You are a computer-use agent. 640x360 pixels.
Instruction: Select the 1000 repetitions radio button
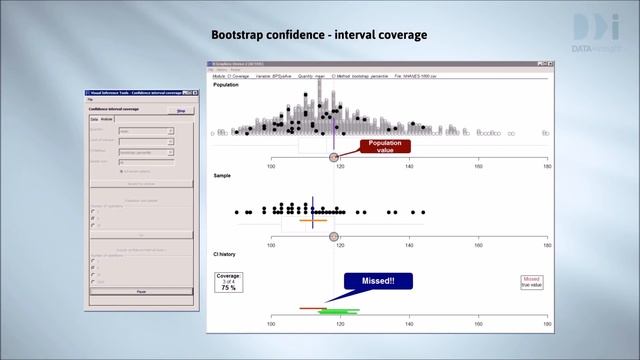point(93,282)
